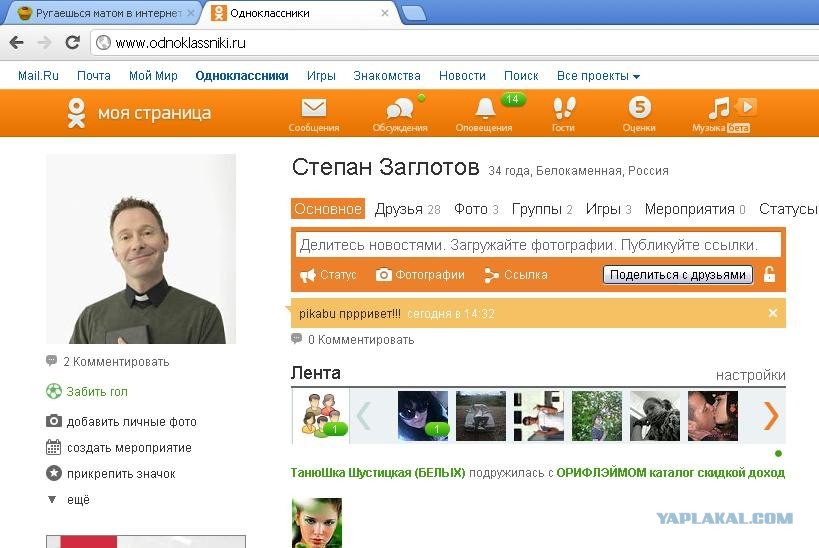
Task: Click the friends group icon in Лента
Action: point(320,415)
